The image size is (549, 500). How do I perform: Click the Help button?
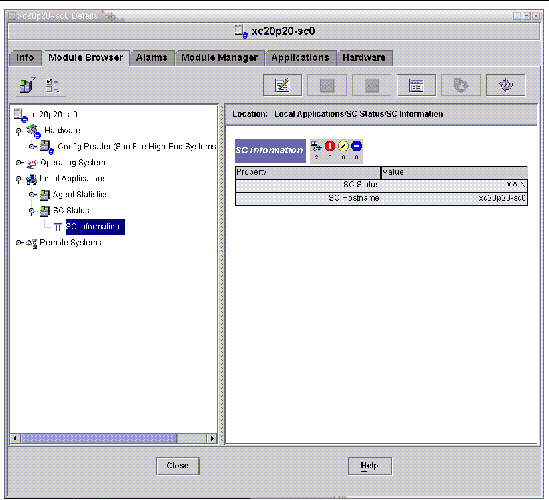tap(370, 466)
